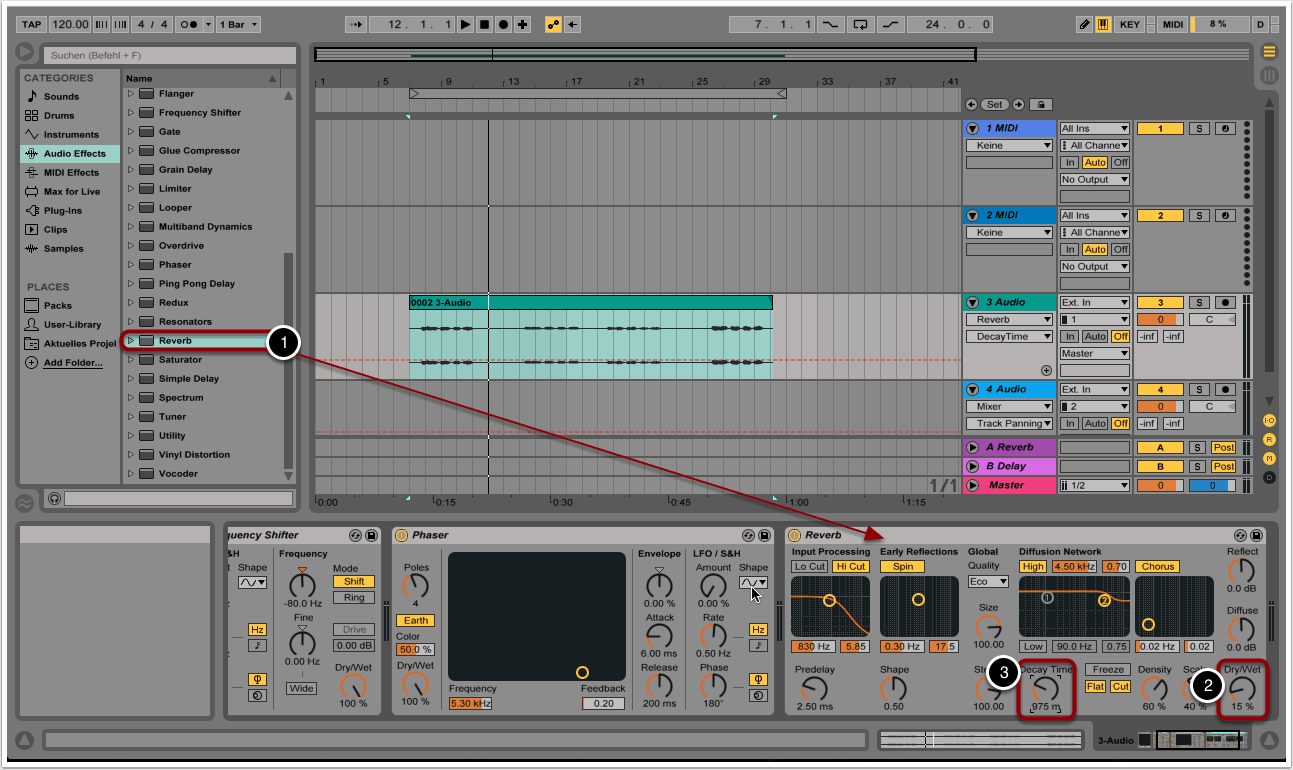Solo the 1 MIDI track

click(1200, 129)
